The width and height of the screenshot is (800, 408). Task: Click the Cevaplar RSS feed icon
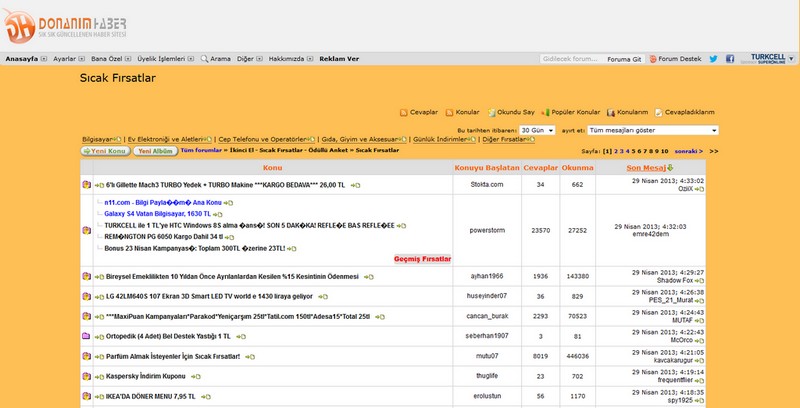click(x=404, y=113)
